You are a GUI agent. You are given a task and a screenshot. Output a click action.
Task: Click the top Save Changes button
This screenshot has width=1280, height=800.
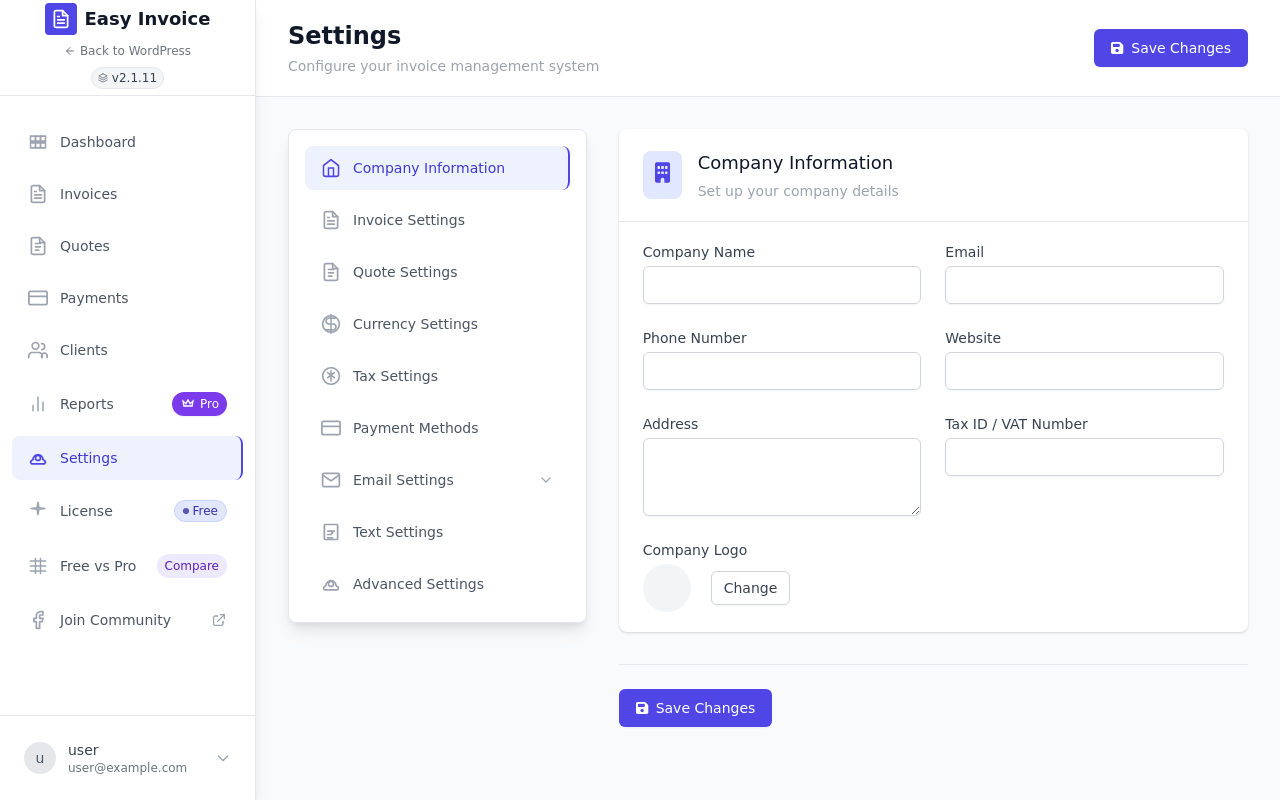pyautogui.click(x=1171, y=48)
